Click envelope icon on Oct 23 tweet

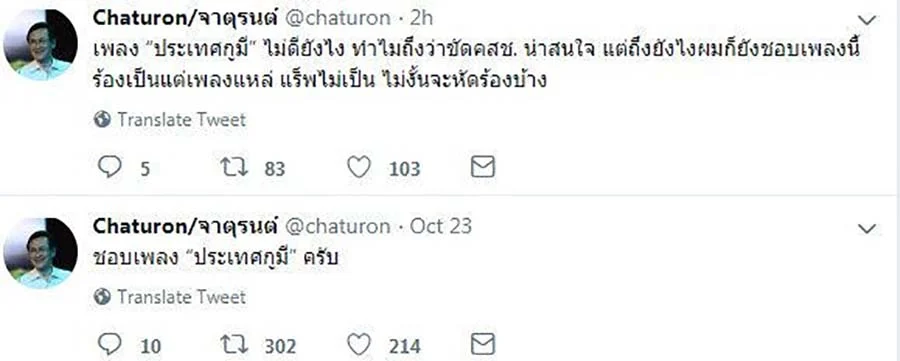483,346
